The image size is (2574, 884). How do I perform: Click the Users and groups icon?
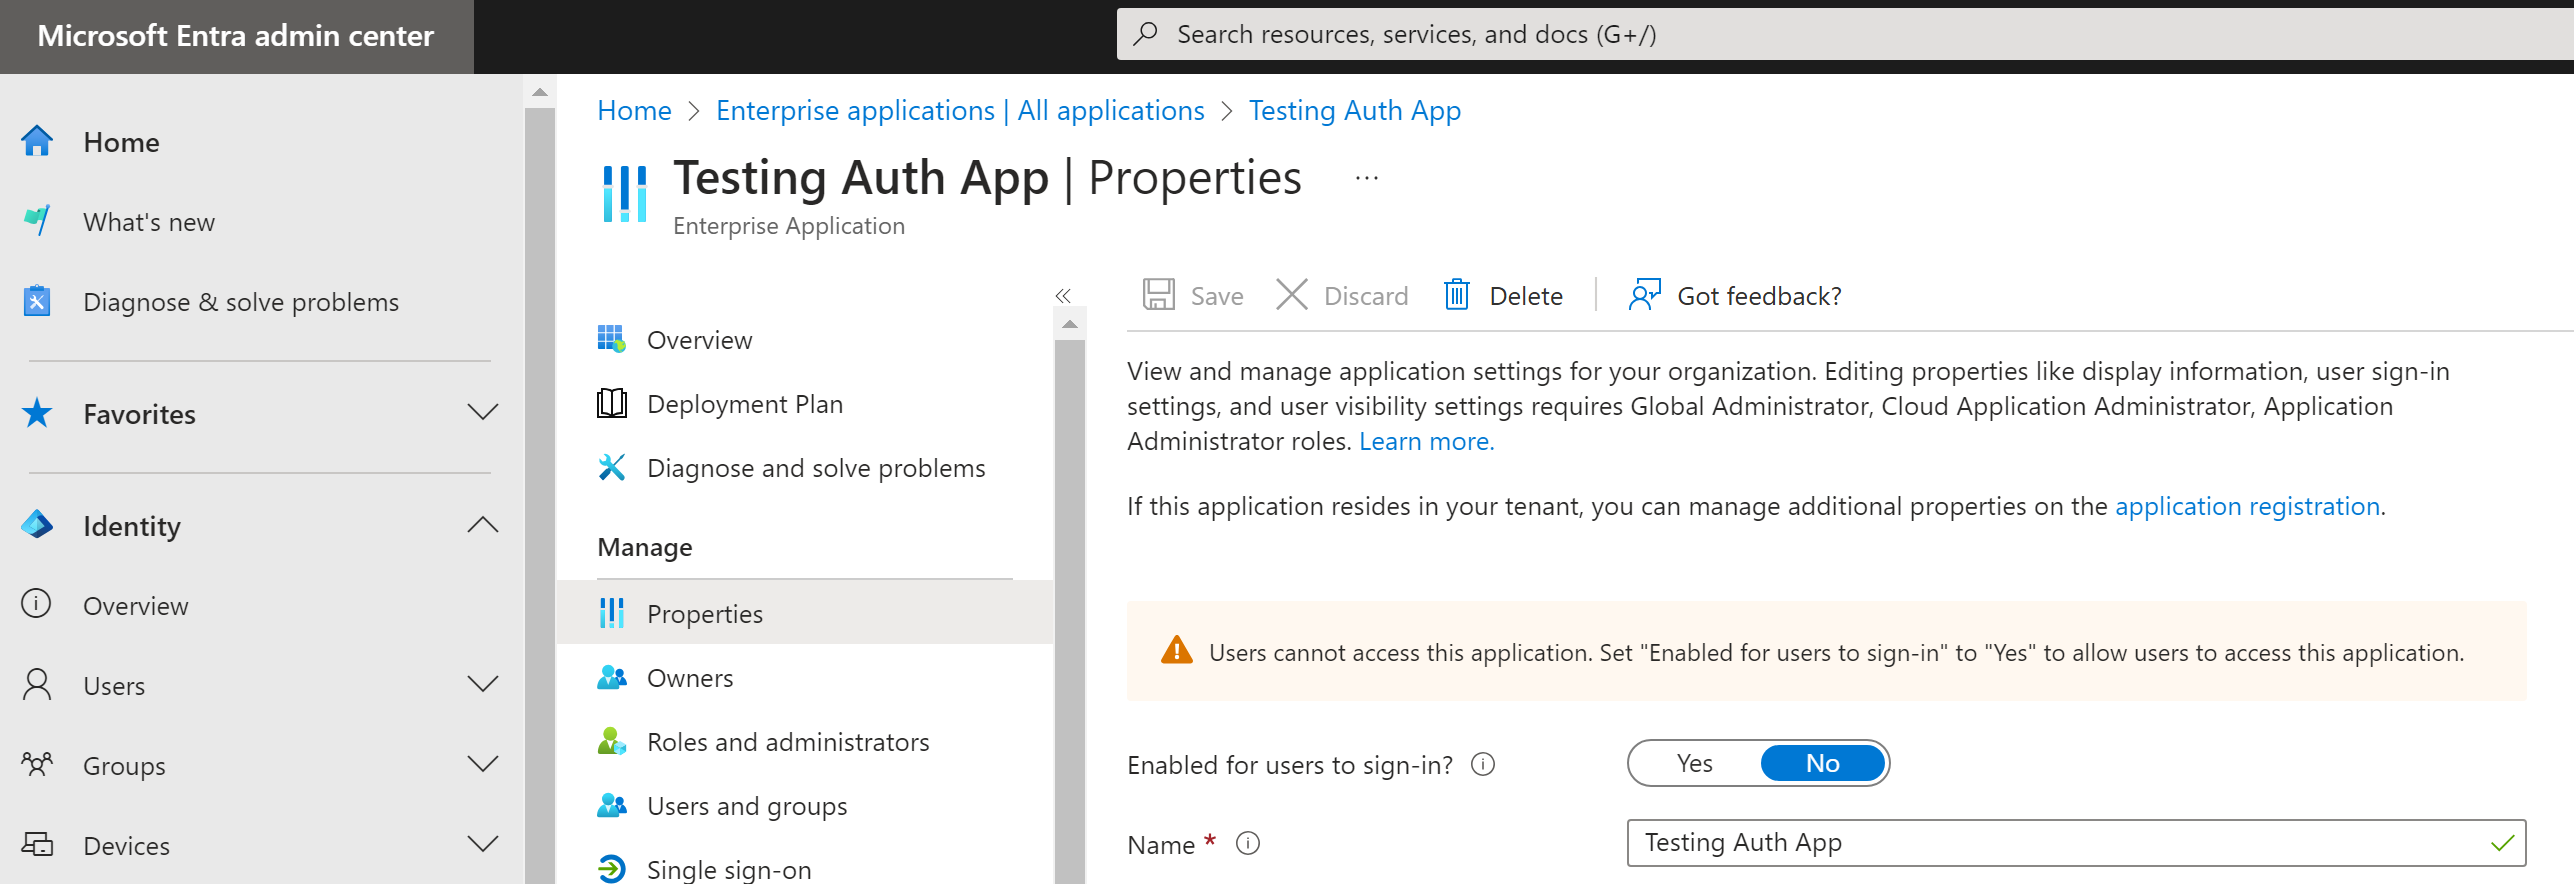point(612,805)
